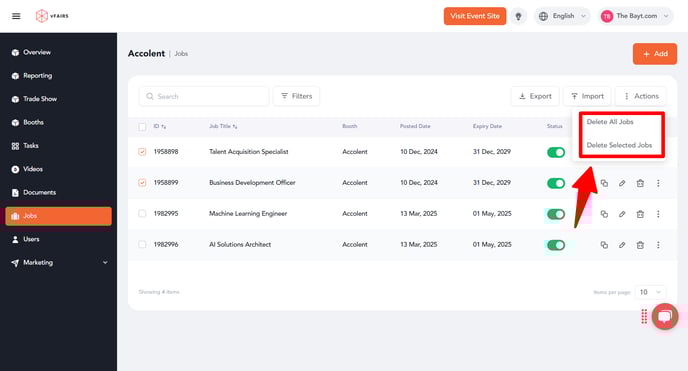Edit the Business Development Officer job
The image size is (688, 371).
(622, 183)
